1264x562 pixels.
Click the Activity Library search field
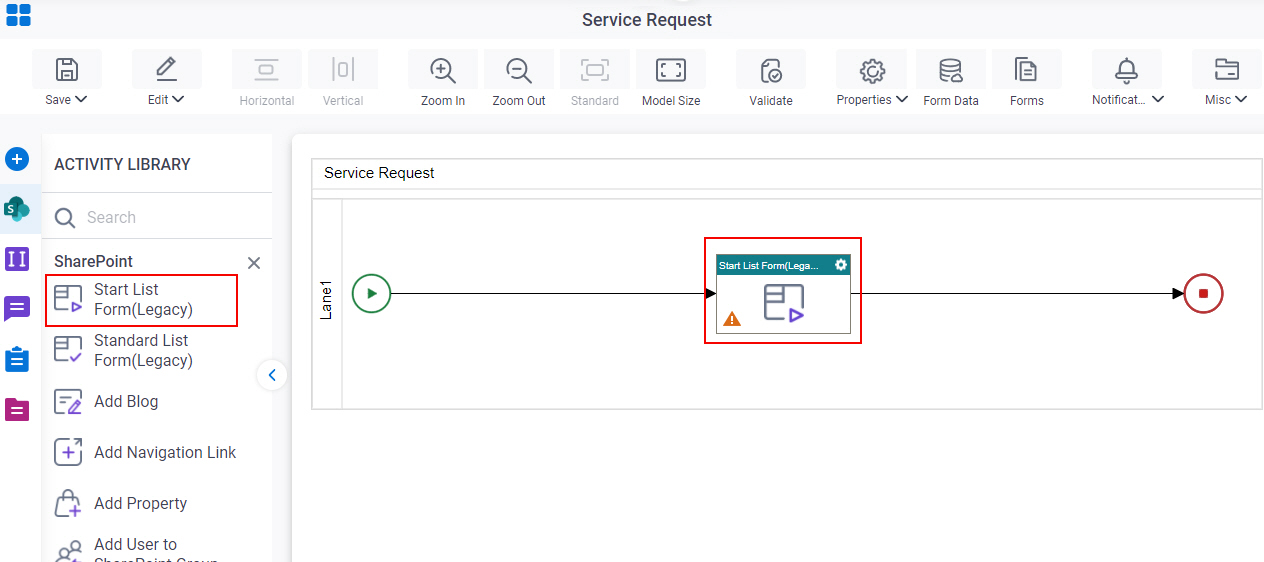(x=157, y=217)
